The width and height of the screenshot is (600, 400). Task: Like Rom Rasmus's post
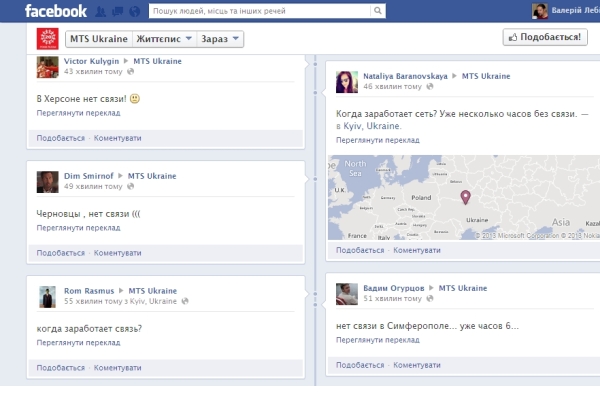(x=60, y=368)
